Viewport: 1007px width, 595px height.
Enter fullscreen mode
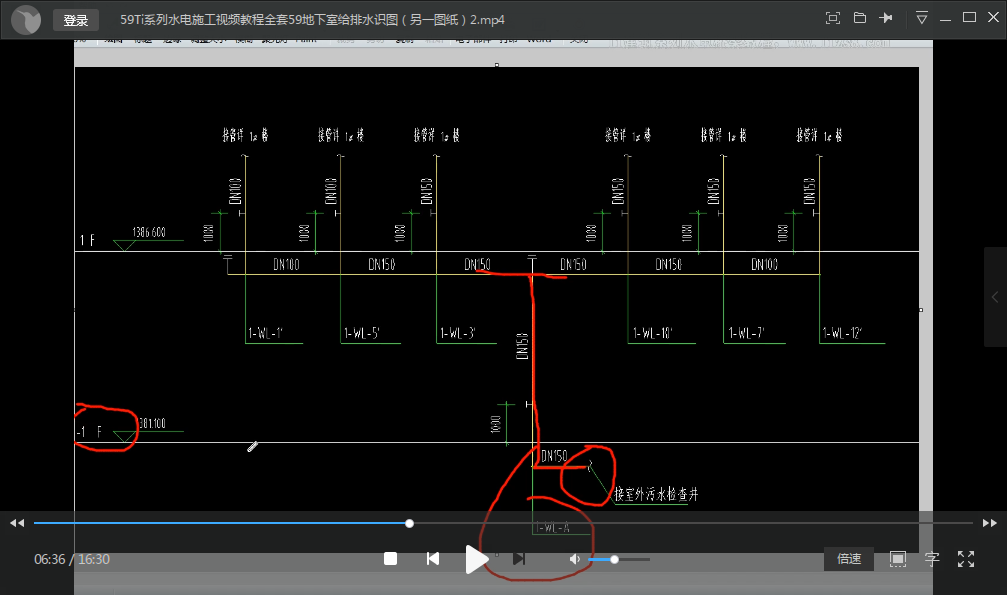pos(966,559)
